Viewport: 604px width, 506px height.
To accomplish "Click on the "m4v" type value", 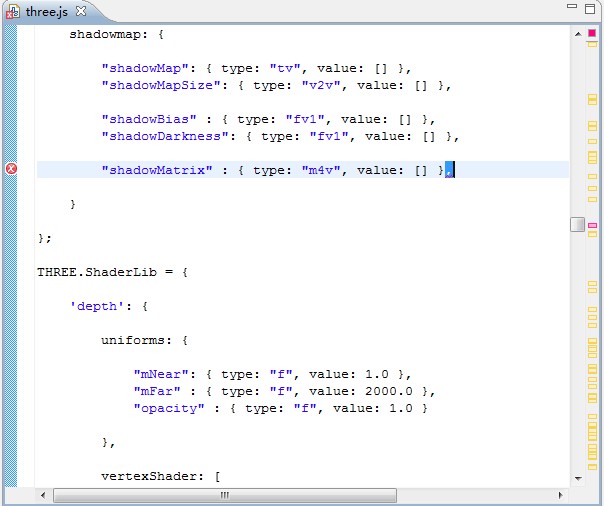I will coord(321,170).
